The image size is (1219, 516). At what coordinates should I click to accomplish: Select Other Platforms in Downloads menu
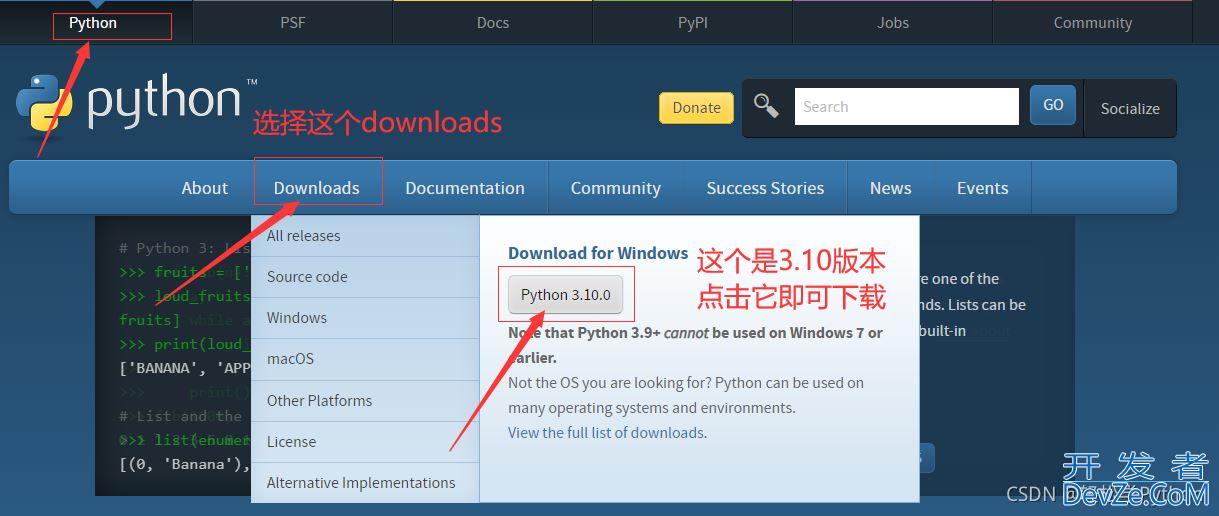[x=365, y=400]
